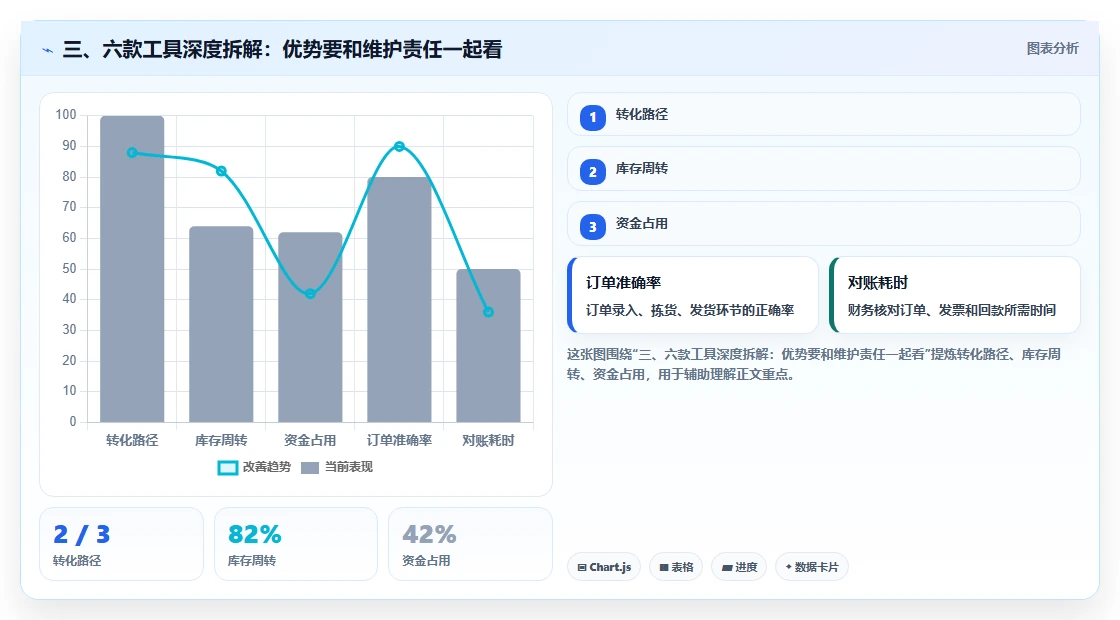Click the 转化路径 bar in chart
This screenshot has width=1120, height=620.
tap(132, 269)
